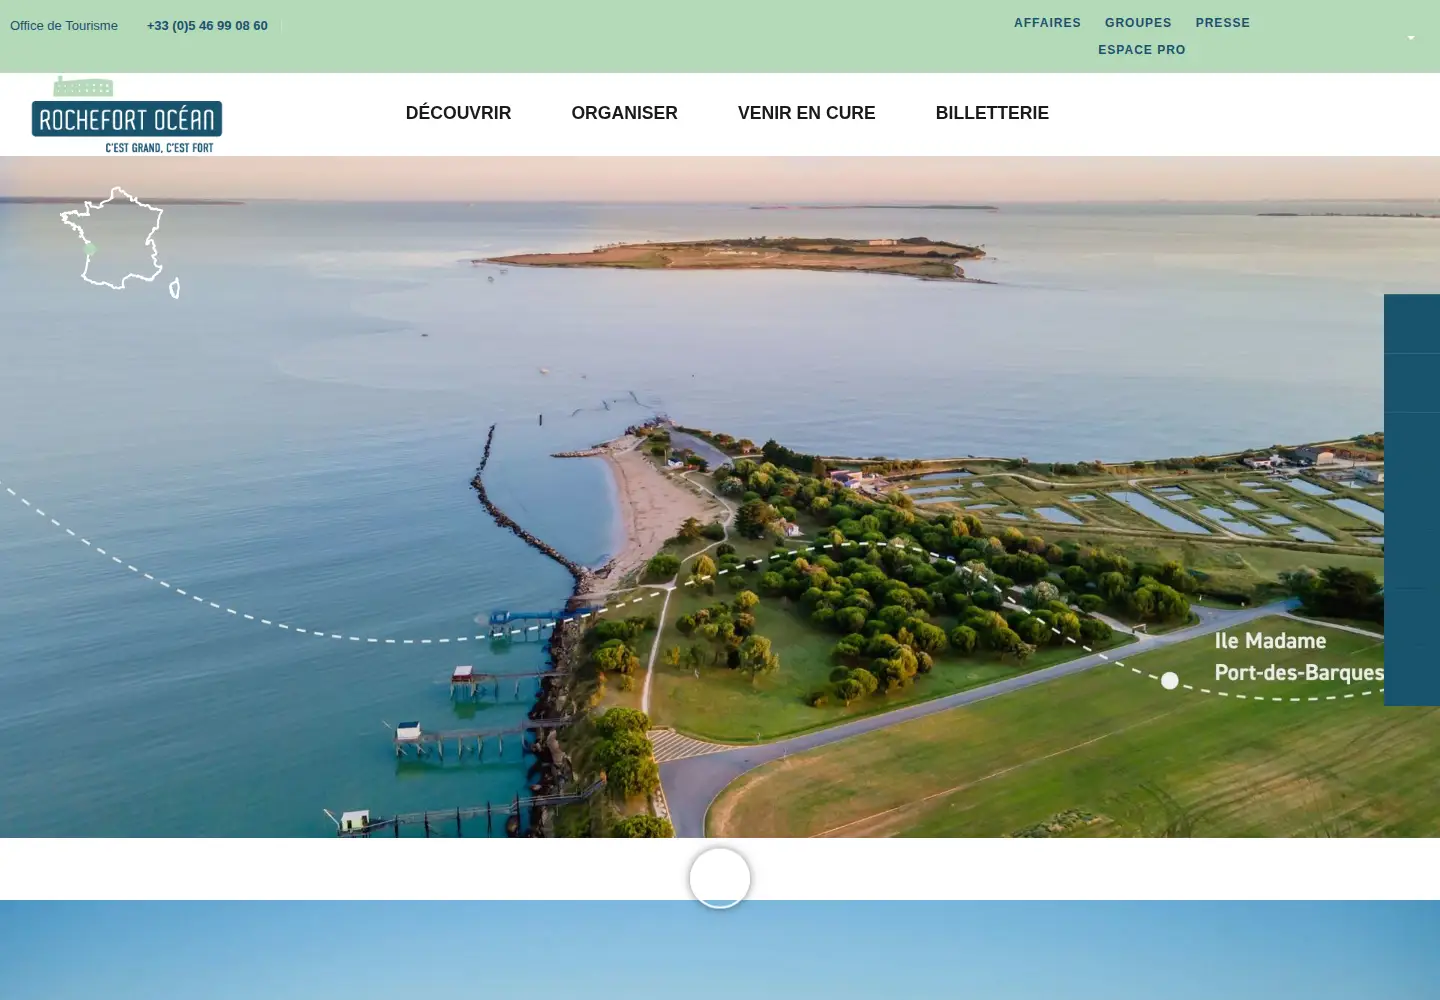Select the VENIR EN CURE menu
The image size is (1440, 1000).
coord(807,113)
